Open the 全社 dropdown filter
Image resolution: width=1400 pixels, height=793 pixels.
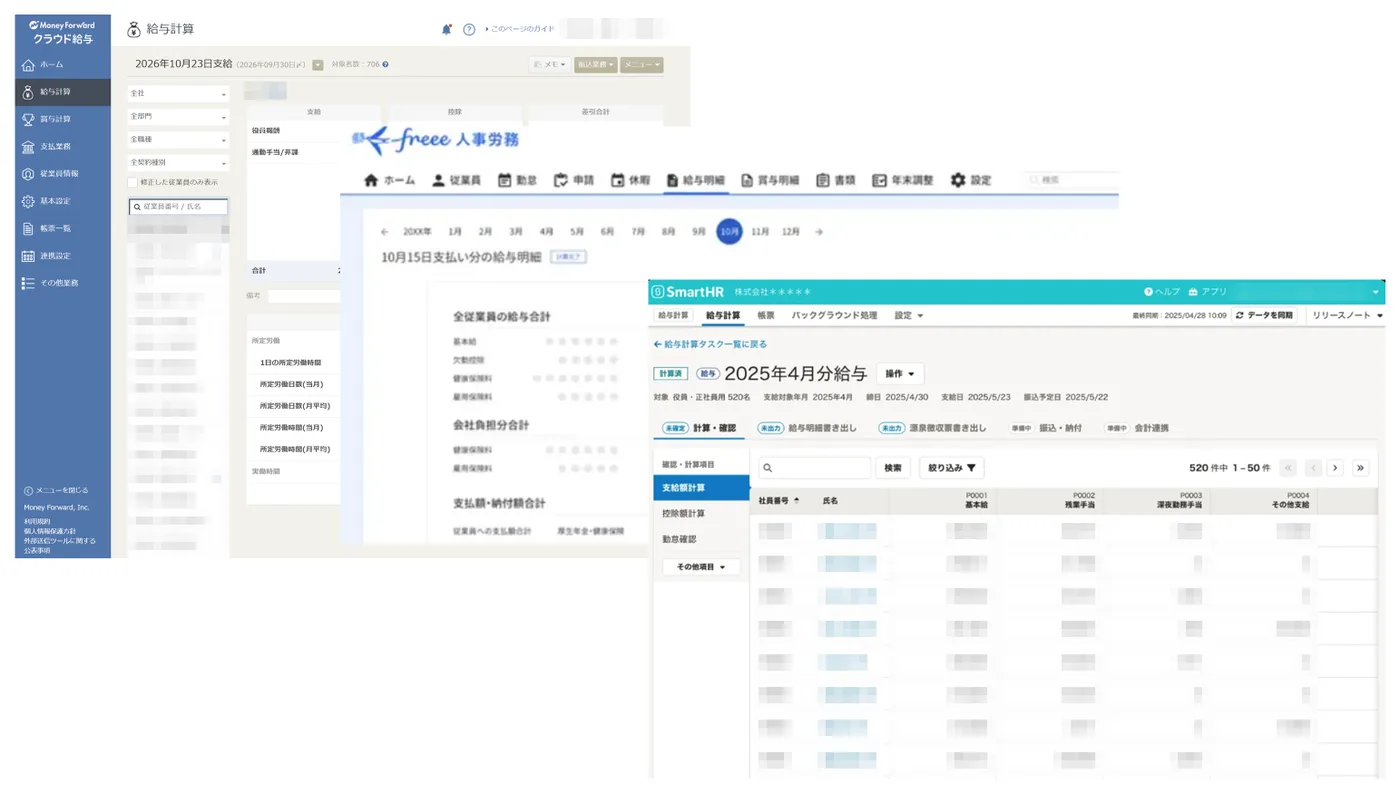(x=178, y=93)
